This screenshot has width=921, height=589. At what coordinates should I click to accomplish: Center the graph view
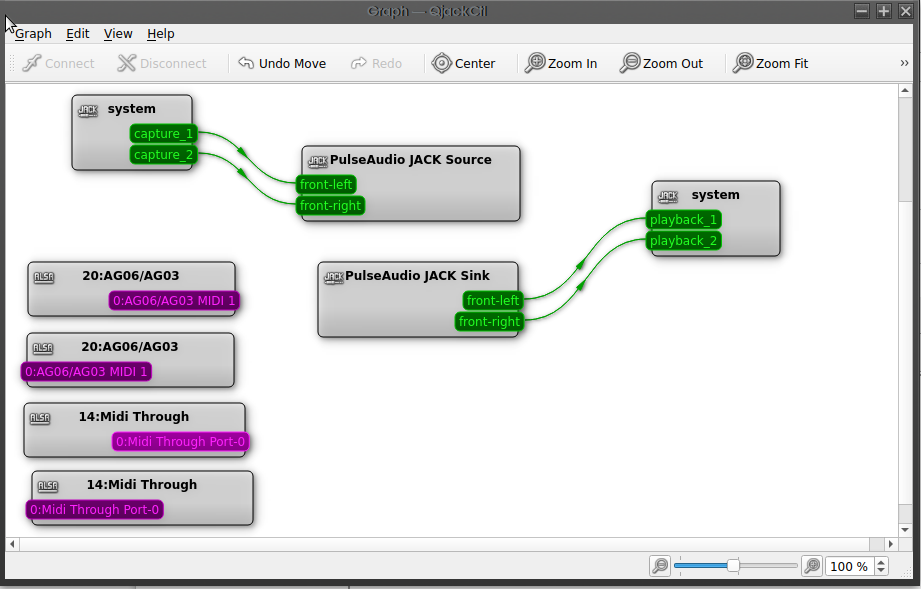pos(463,63)
